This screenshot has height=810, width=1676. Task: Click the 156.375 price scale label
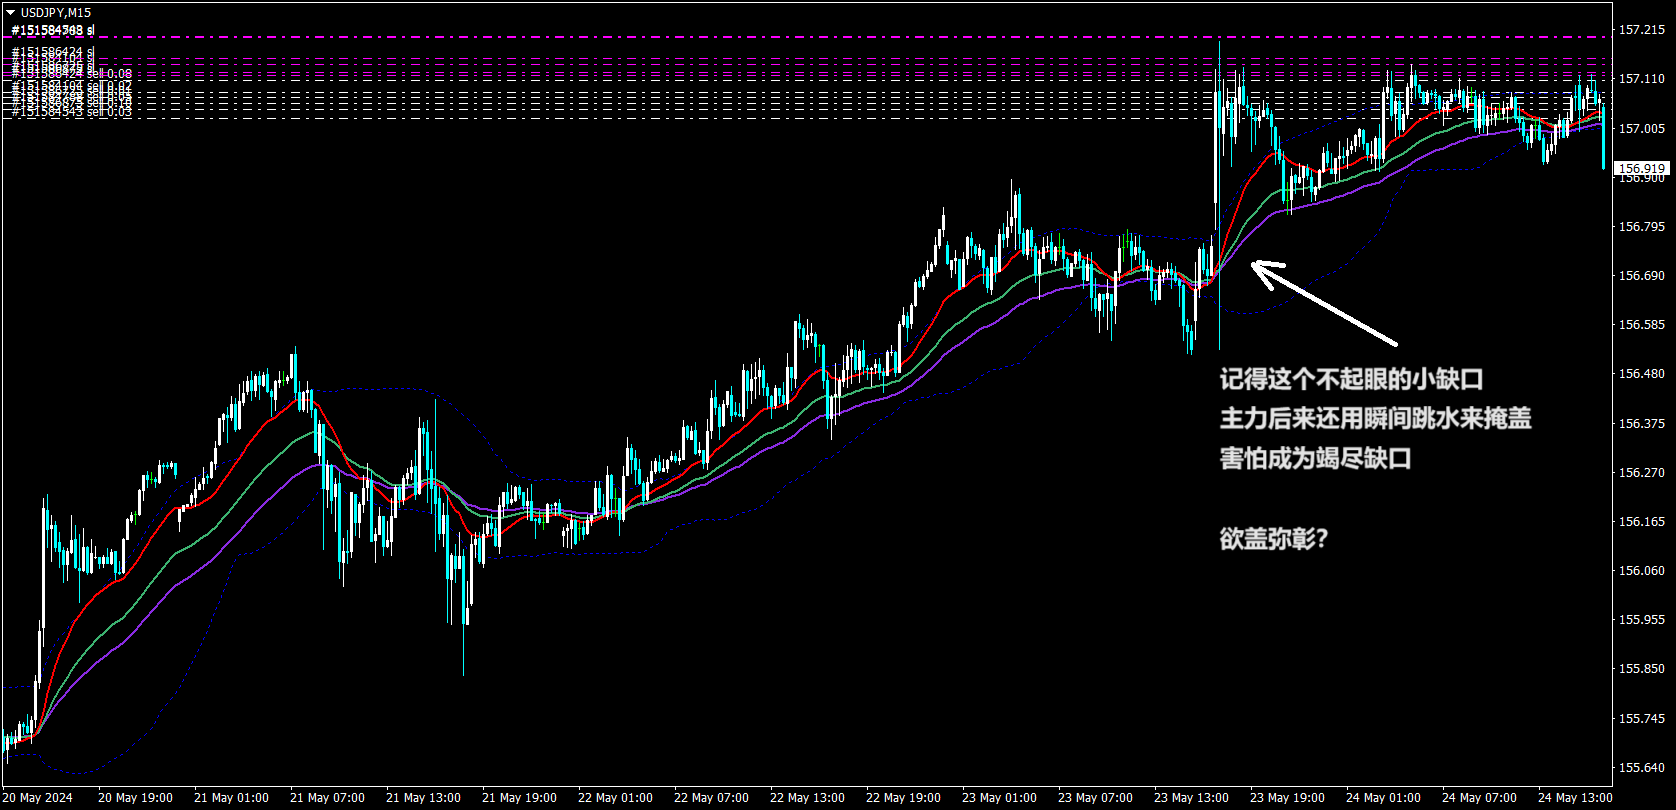(1640, 424)
